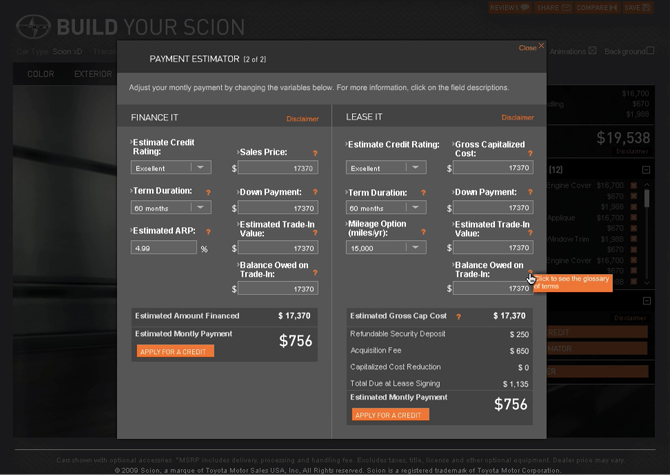
Task: Edit the Estimated ARP field
Action: click(x=164, y=248)
